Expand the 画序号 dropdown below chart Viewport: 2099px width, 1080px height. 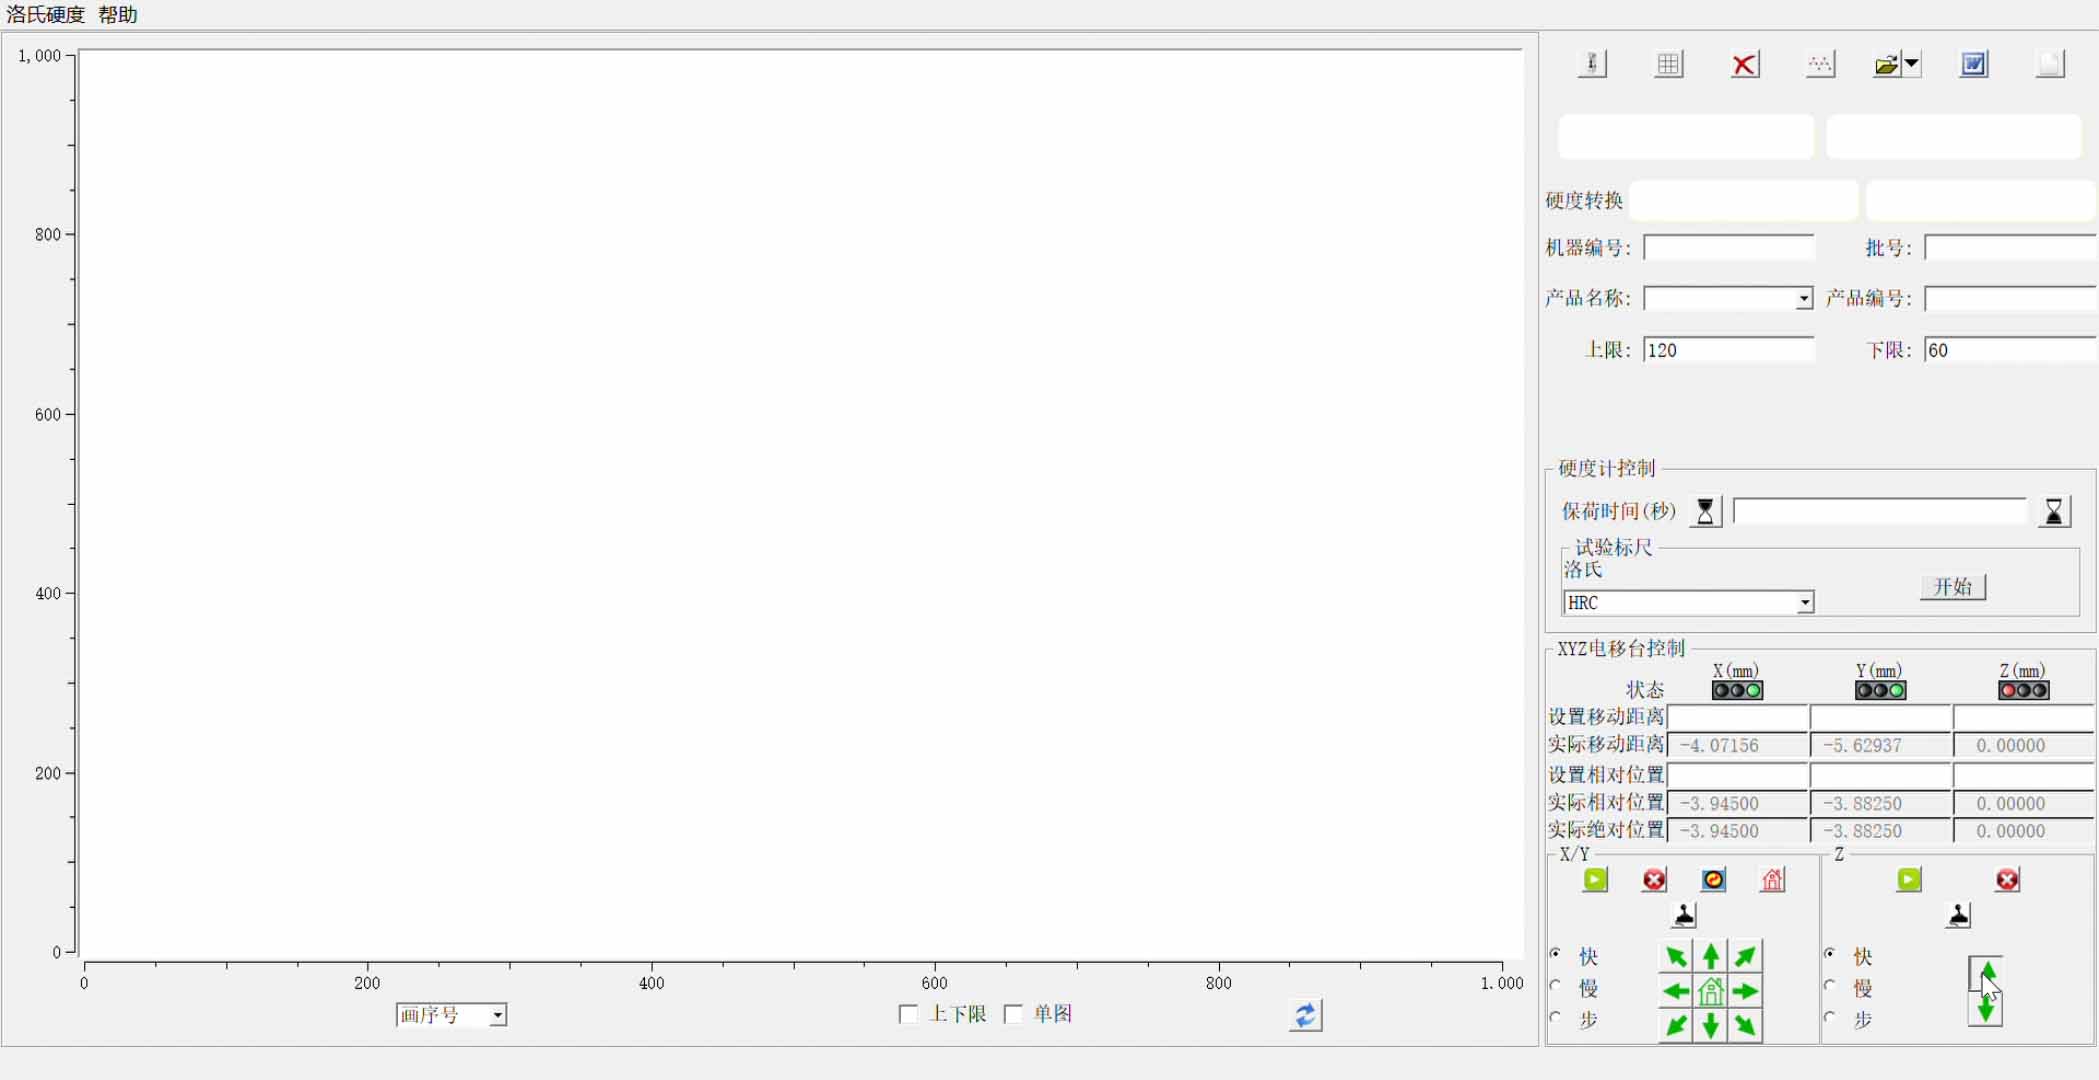(497, 1016)
